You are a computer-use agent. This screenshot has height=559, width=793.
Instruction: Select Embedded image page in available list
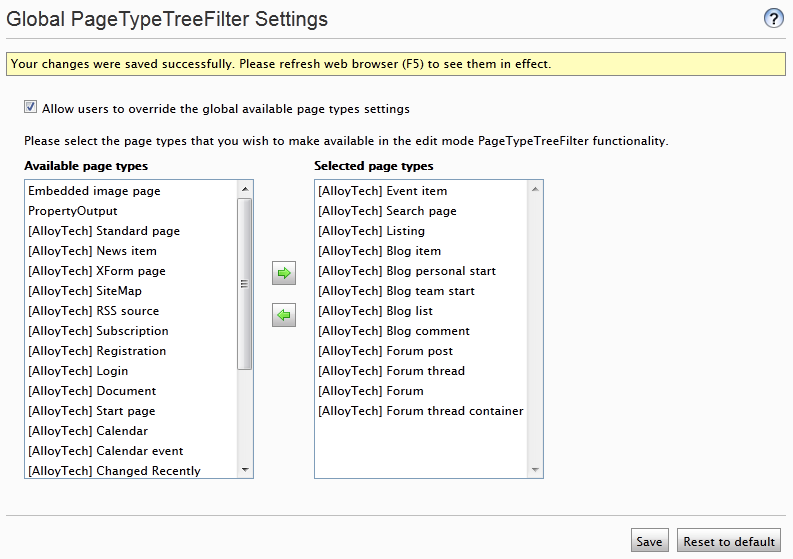click(x=131, y=191)
